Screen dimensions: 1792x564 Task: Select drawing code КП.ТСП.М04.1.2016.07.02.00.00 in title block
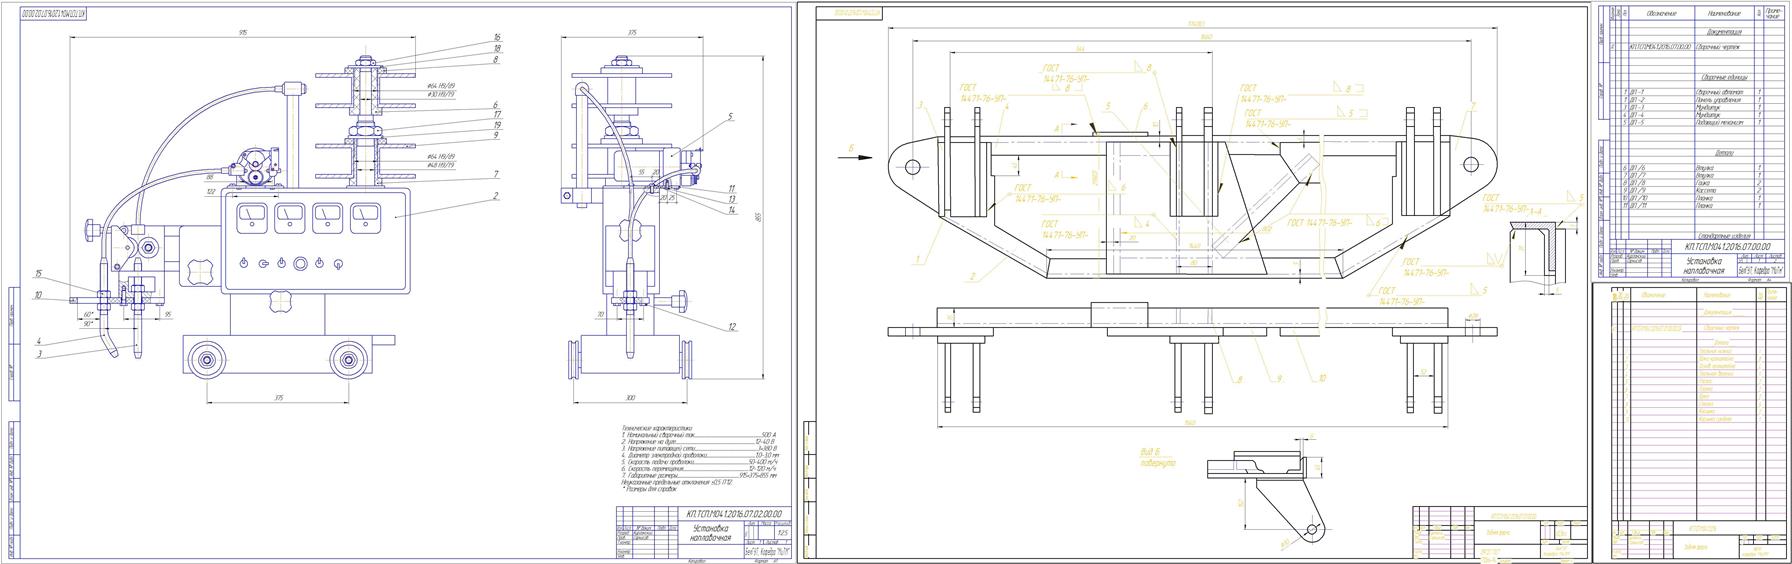pos(734,514)
